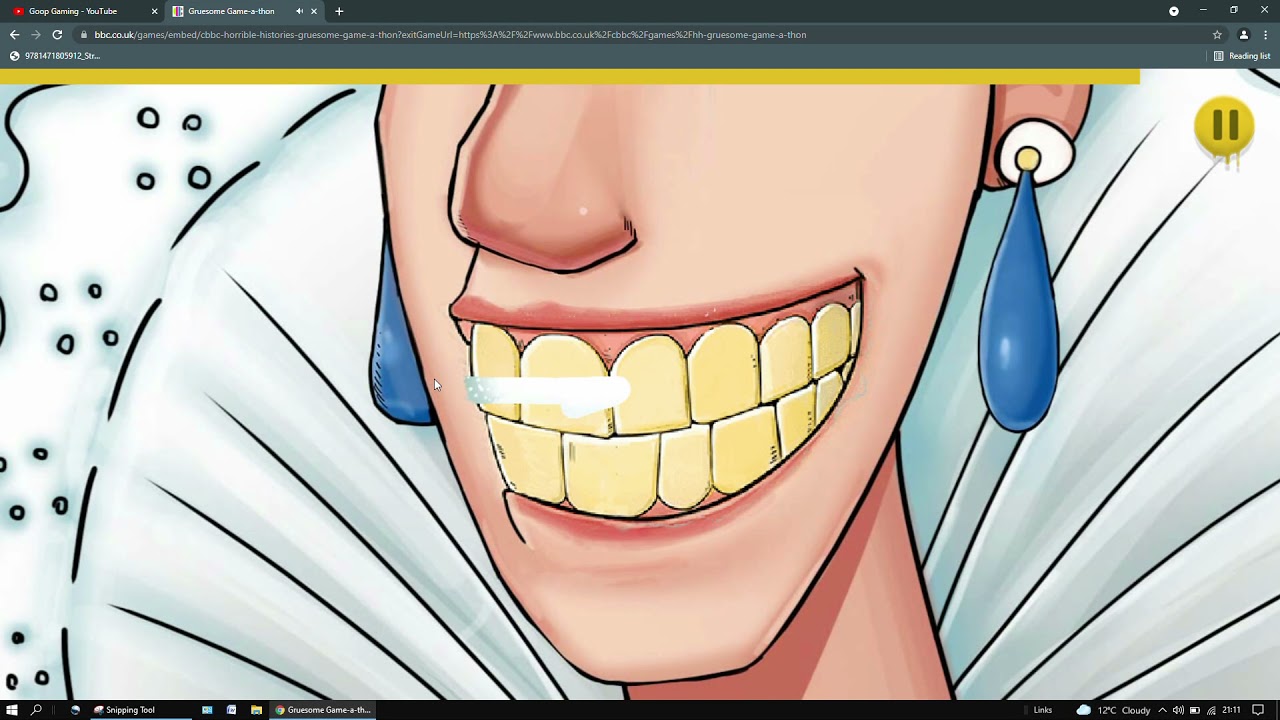
Task: Go back to the previous page
Action: pos(14,34)
